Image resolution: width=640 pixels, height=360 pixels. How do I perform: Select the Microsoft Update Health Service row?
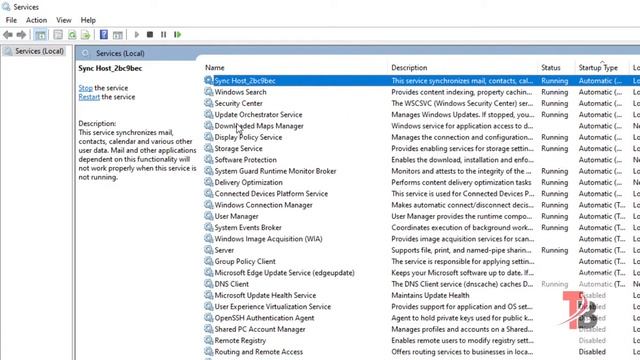pos(422,295)
